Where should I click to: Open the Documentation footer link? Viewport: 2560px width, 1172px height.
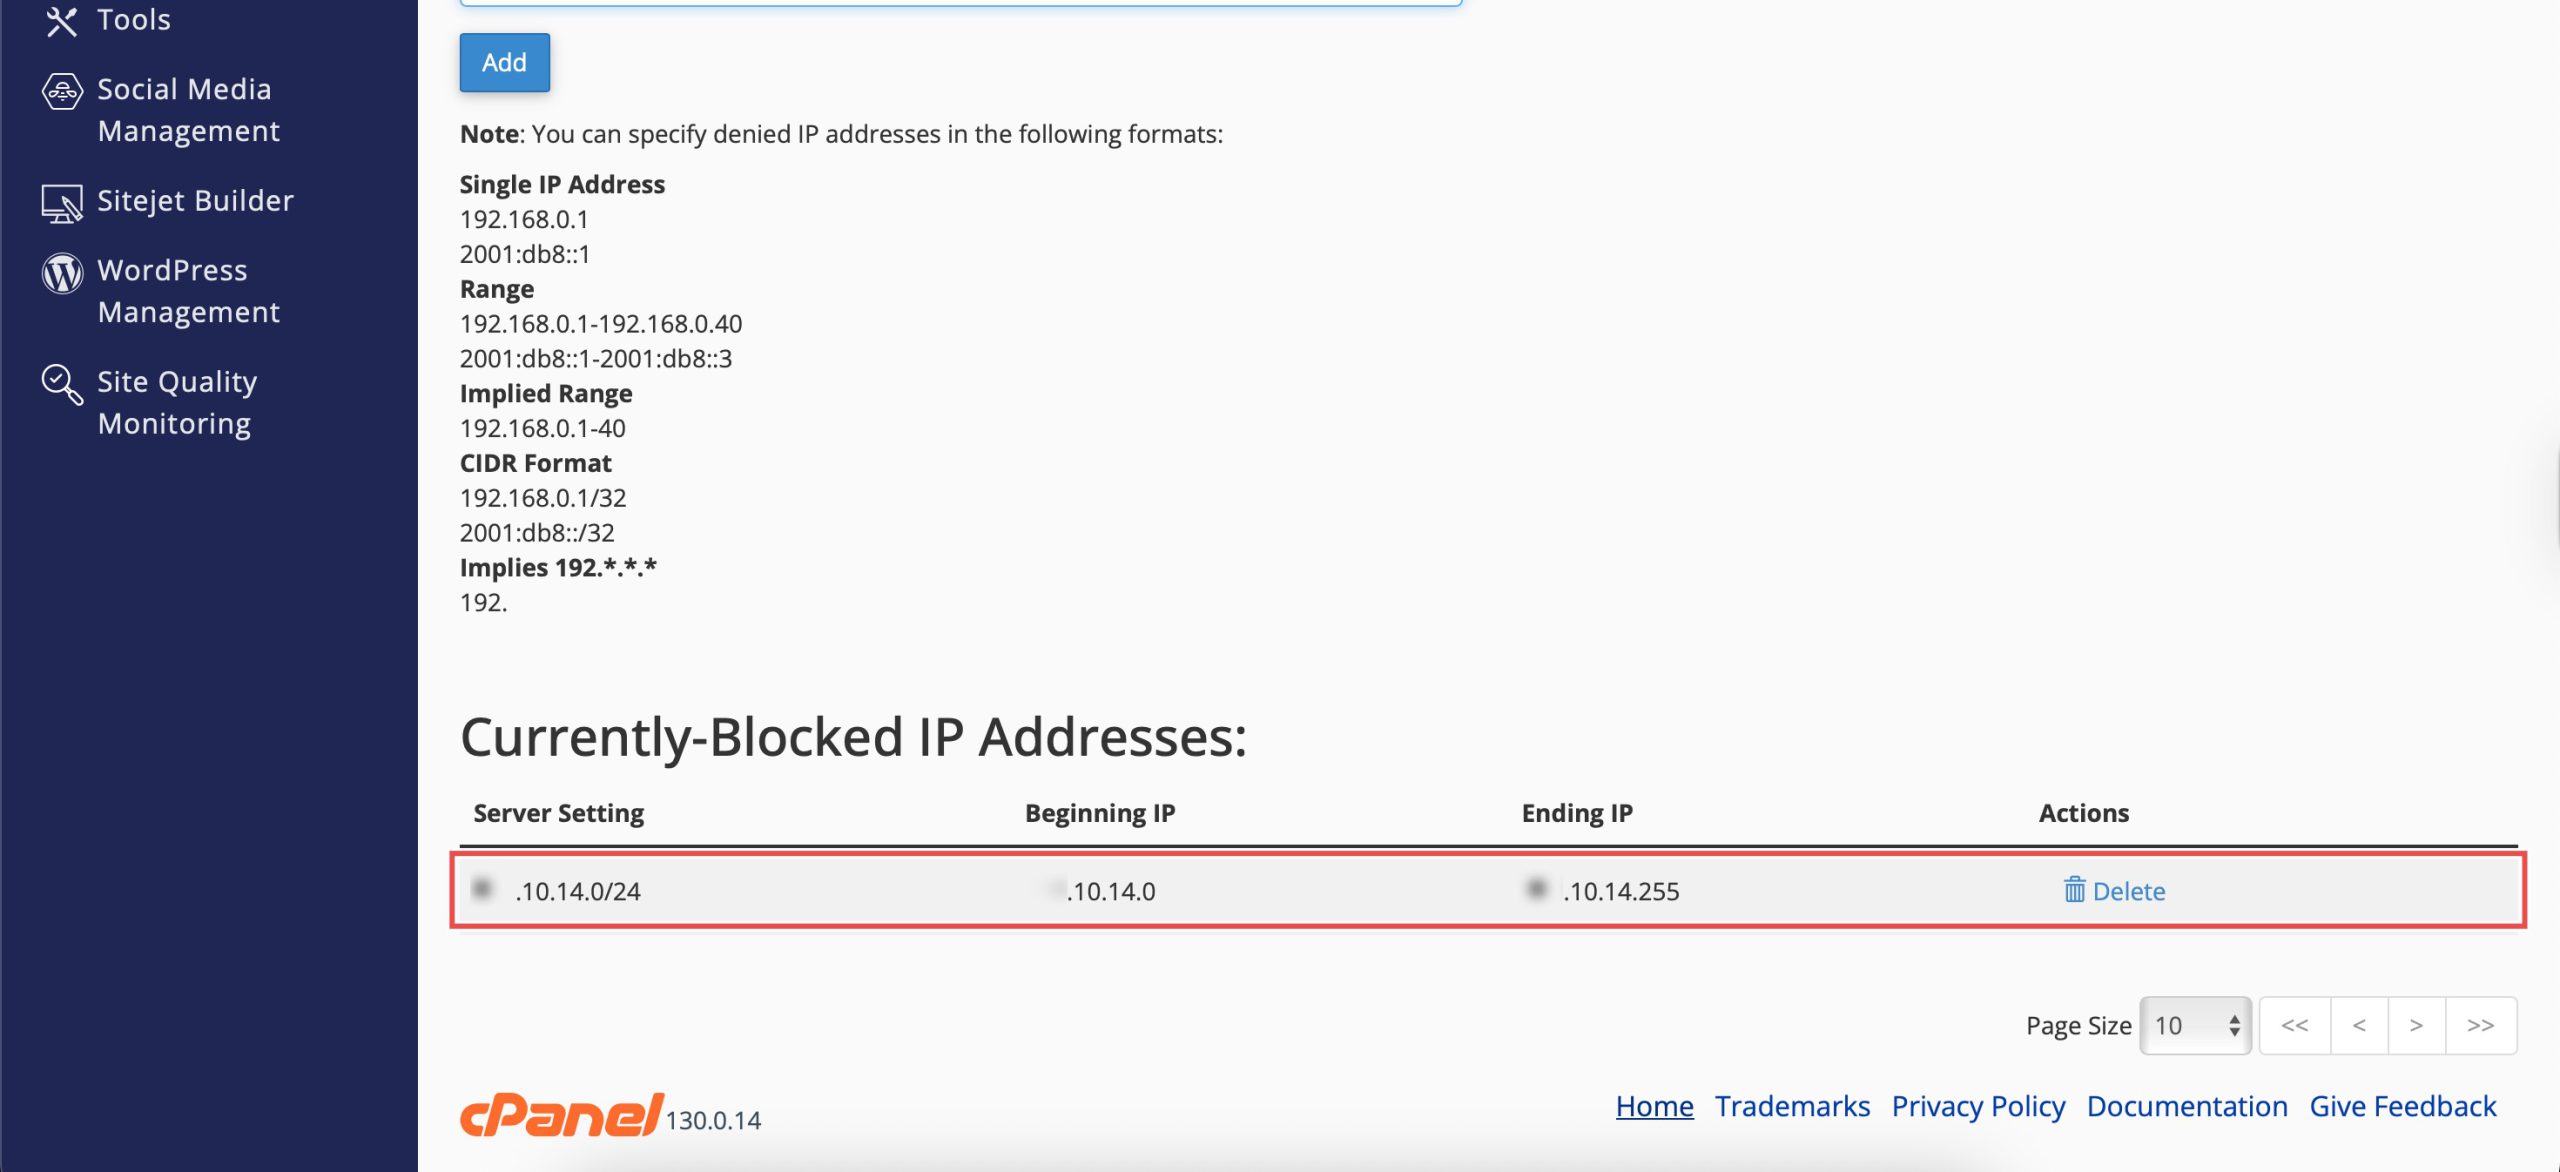(2187, 1106)
